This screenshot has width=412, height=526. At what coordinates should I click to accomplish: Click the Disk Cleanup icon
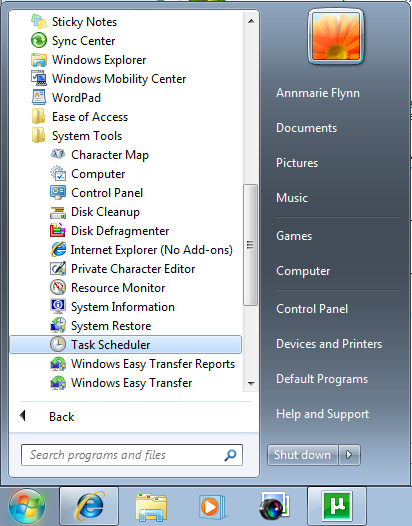58,212
